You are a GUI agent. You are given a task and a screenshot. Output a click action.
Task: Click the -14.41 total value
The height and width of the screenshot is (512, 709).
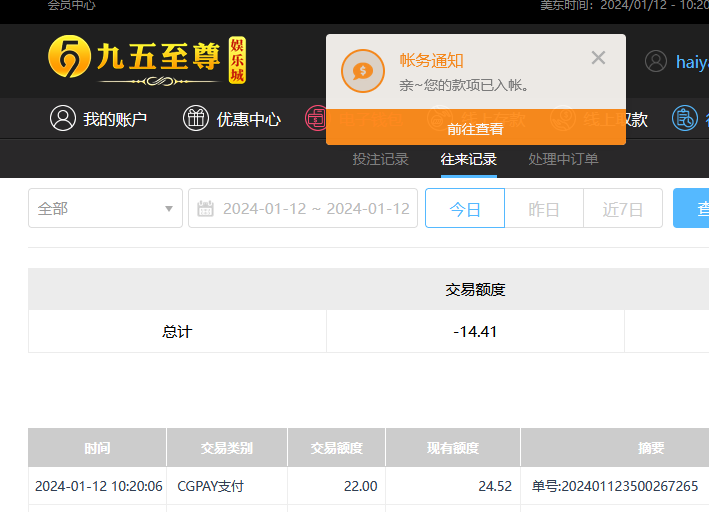[475, 332]
